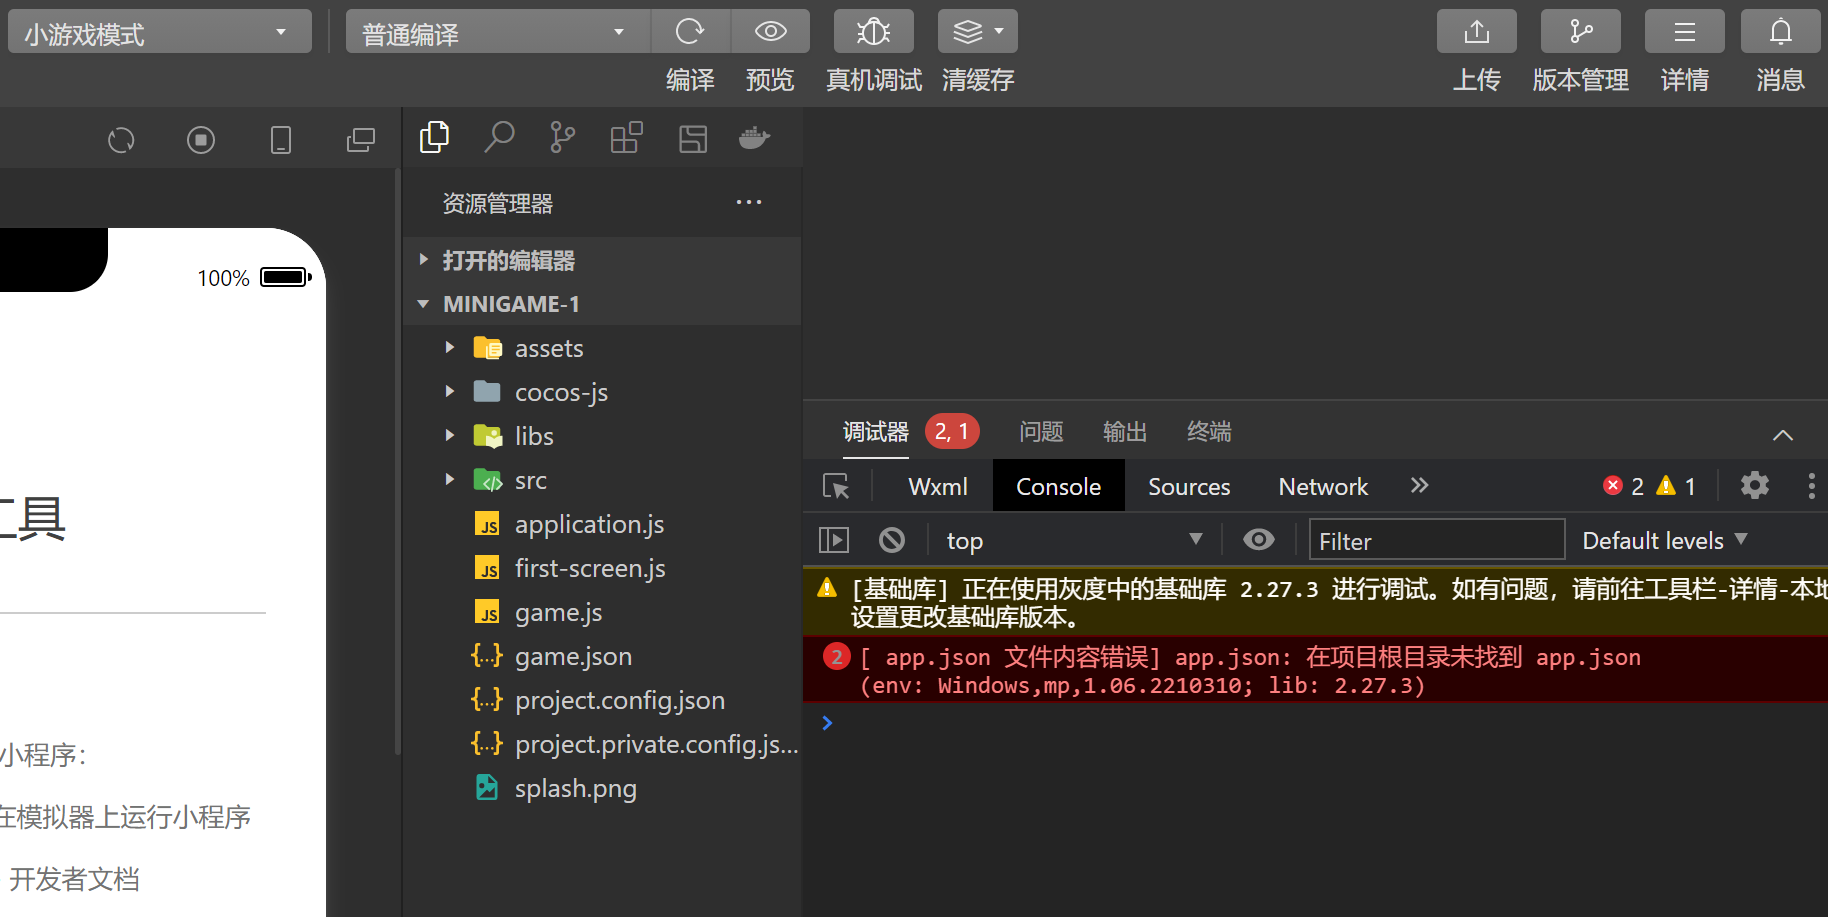The height and width of the screenshot is (917, 1828).
Task: Click the compile refresh icon
Action: (x=690, y=32)
